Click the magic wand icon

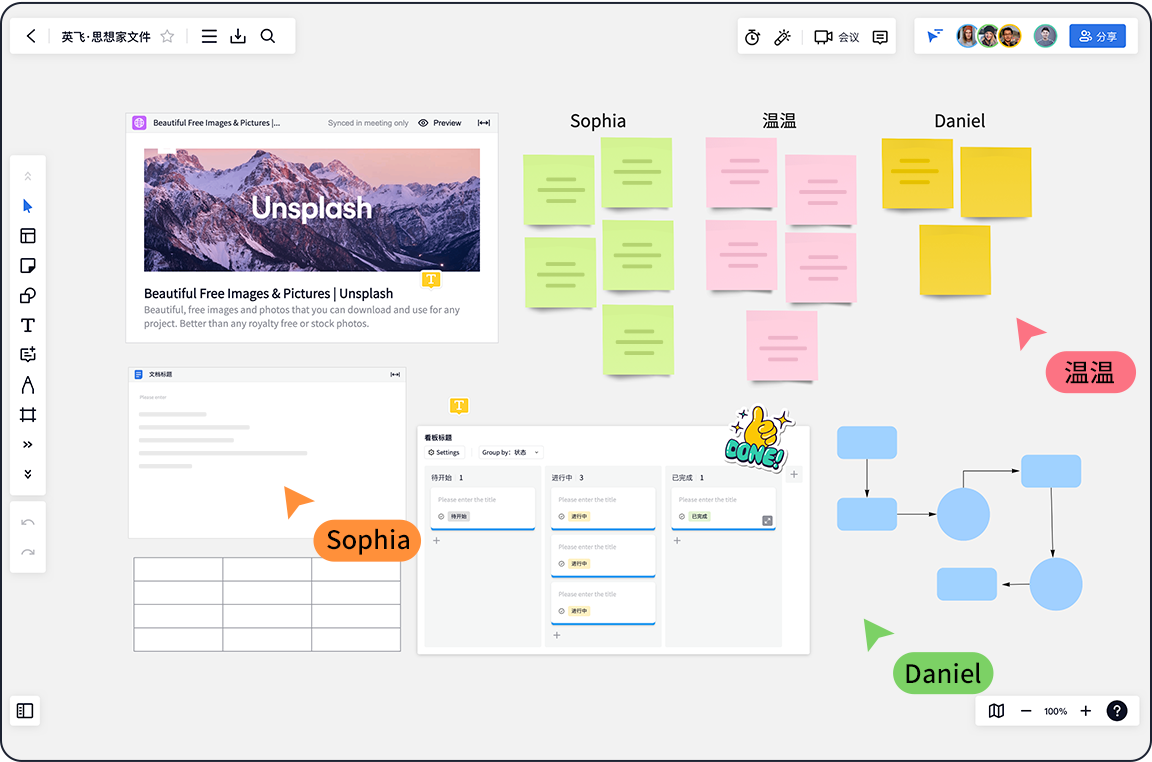[x=782, y=37]
